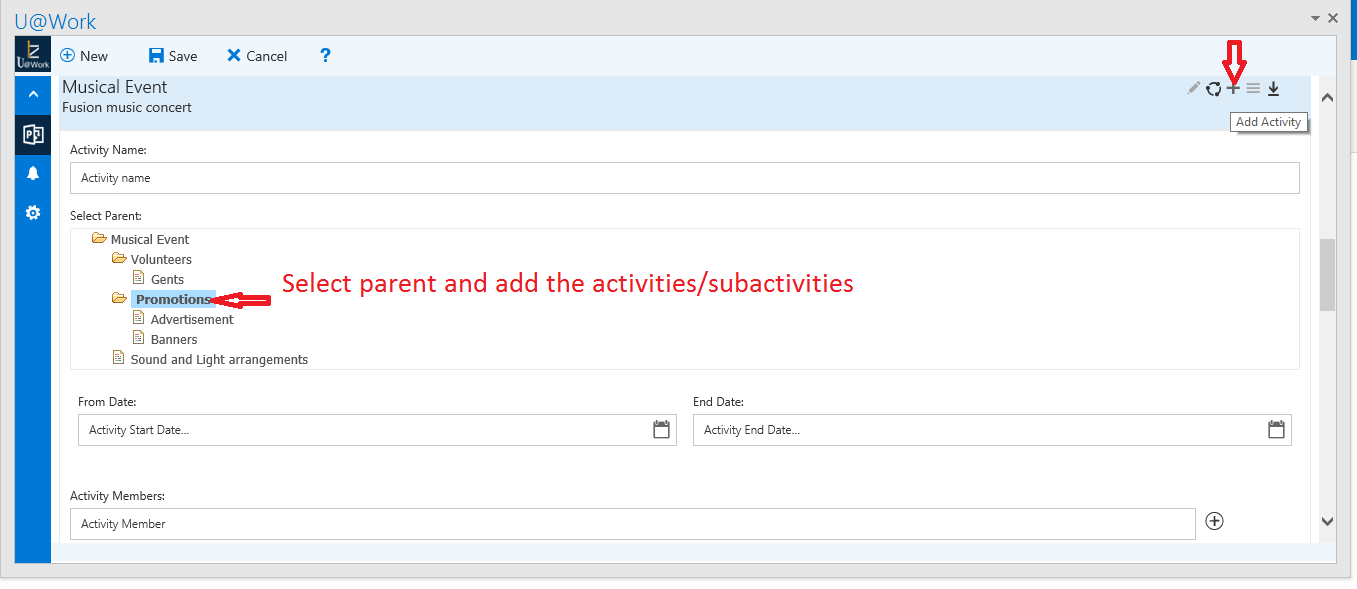The image size is (1357, 589).
Task: Click Save in the toolbar
Action: (173, 56)
